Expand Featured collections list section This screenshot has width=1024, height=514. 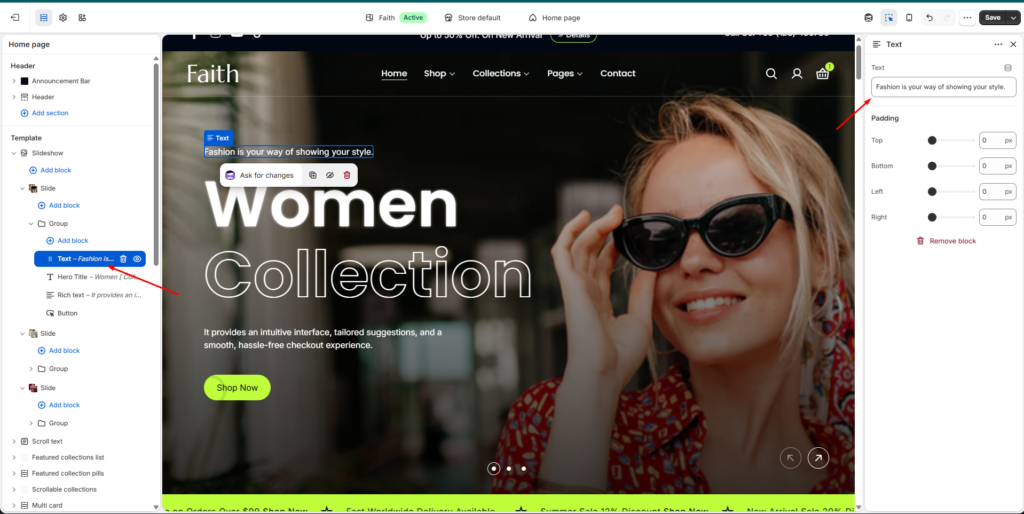point(14,457)
